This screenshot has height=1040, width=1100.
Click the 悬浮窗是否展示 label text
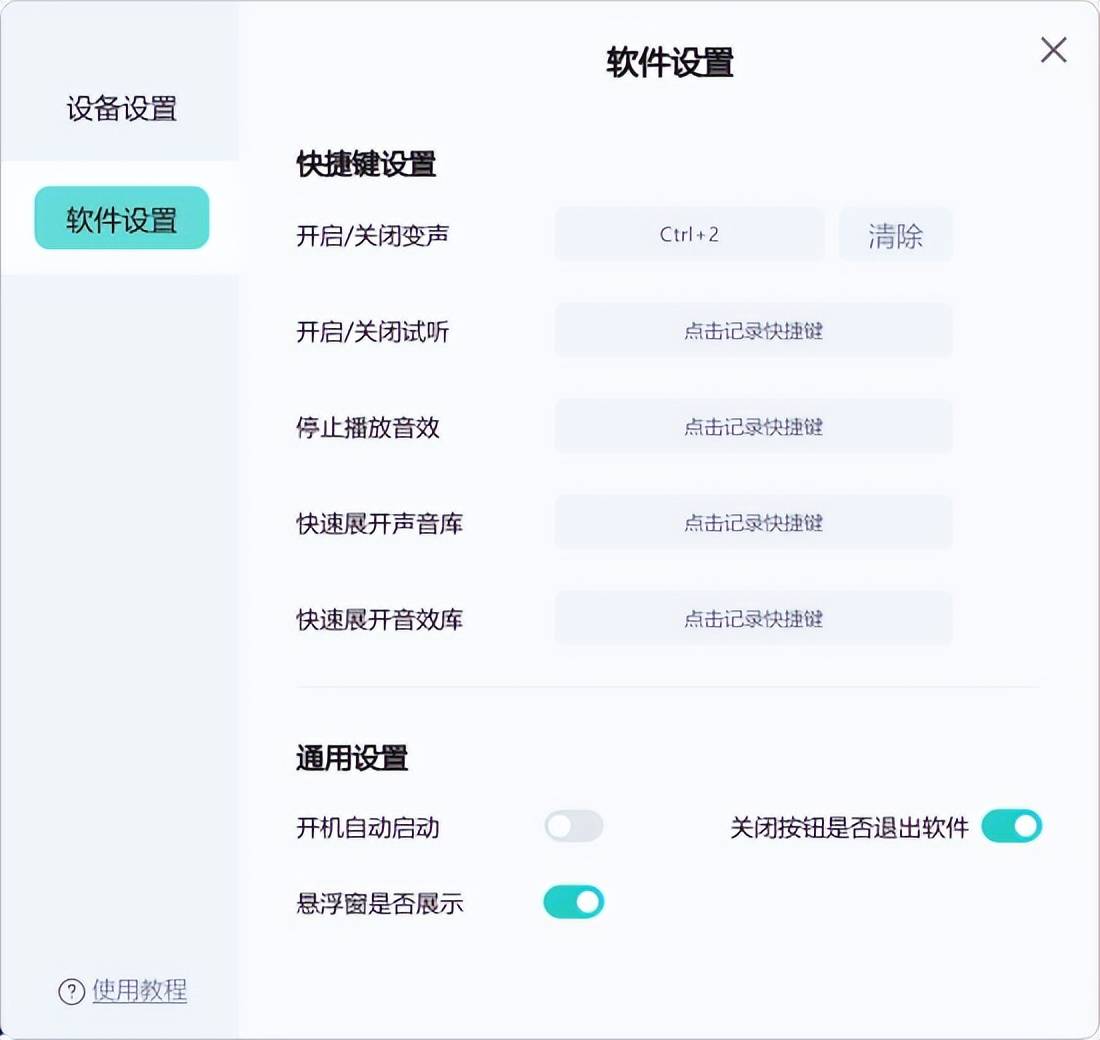tap(380, 903)
